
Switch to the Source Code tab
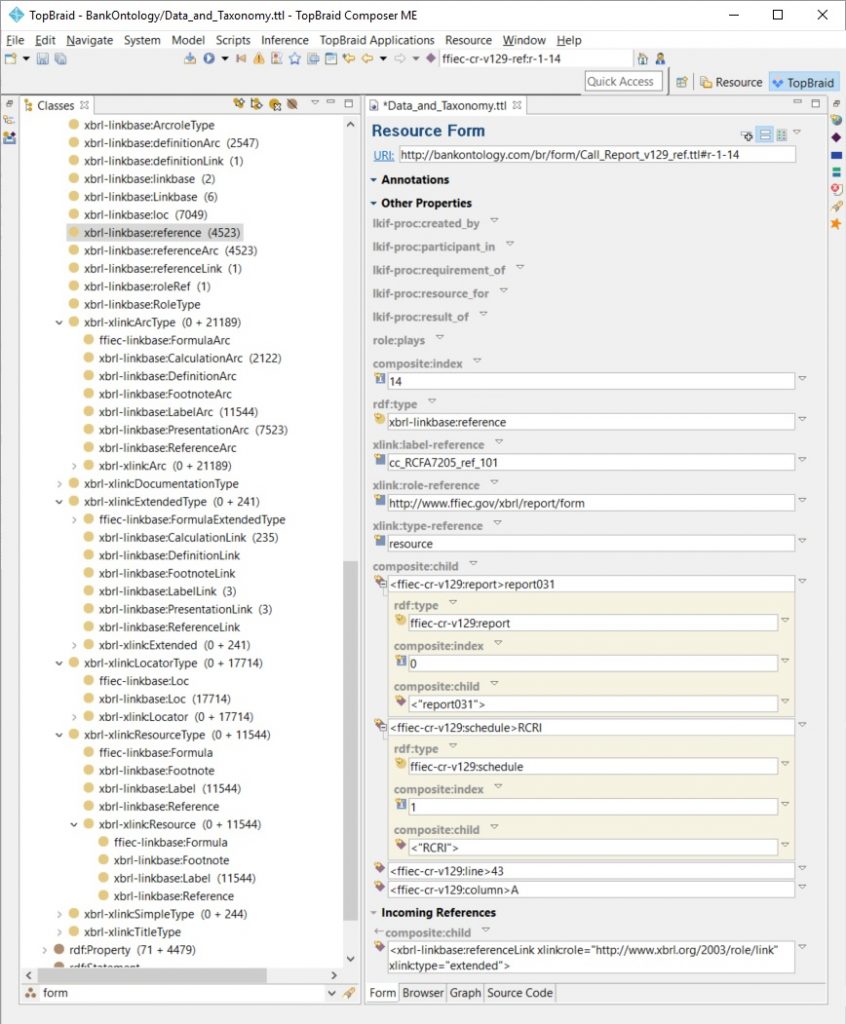pos(520,993)
